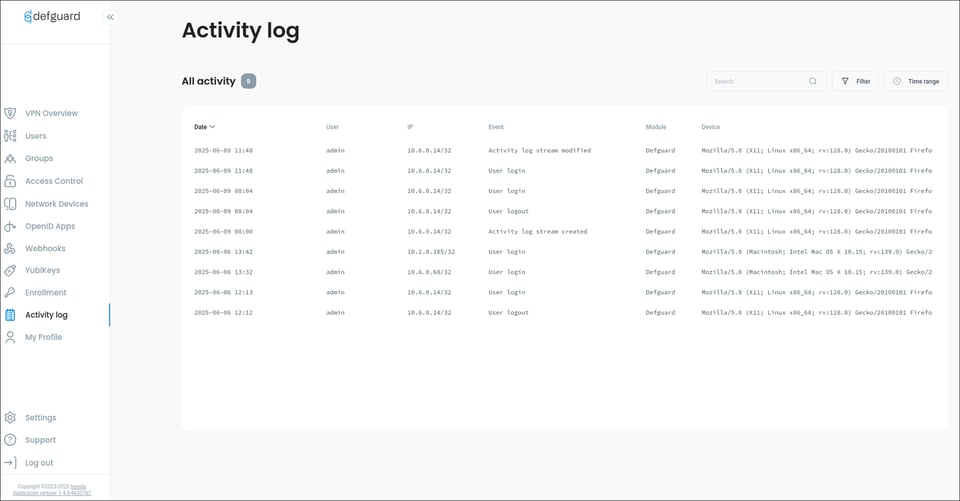Click the Search input field
The image size is (960, 501).
coord(756,81)
